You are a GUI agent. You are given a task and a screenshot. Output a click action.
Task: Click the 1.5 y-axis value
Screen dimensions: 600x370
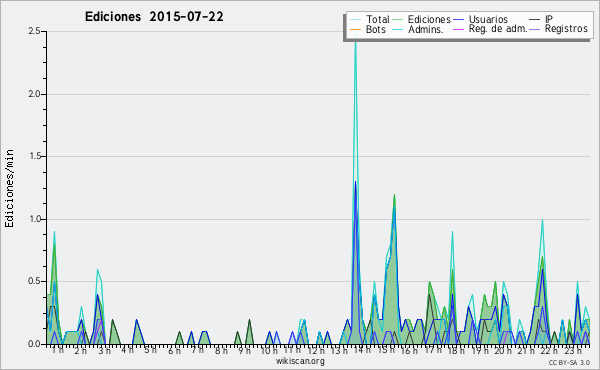tap(34, 156)
